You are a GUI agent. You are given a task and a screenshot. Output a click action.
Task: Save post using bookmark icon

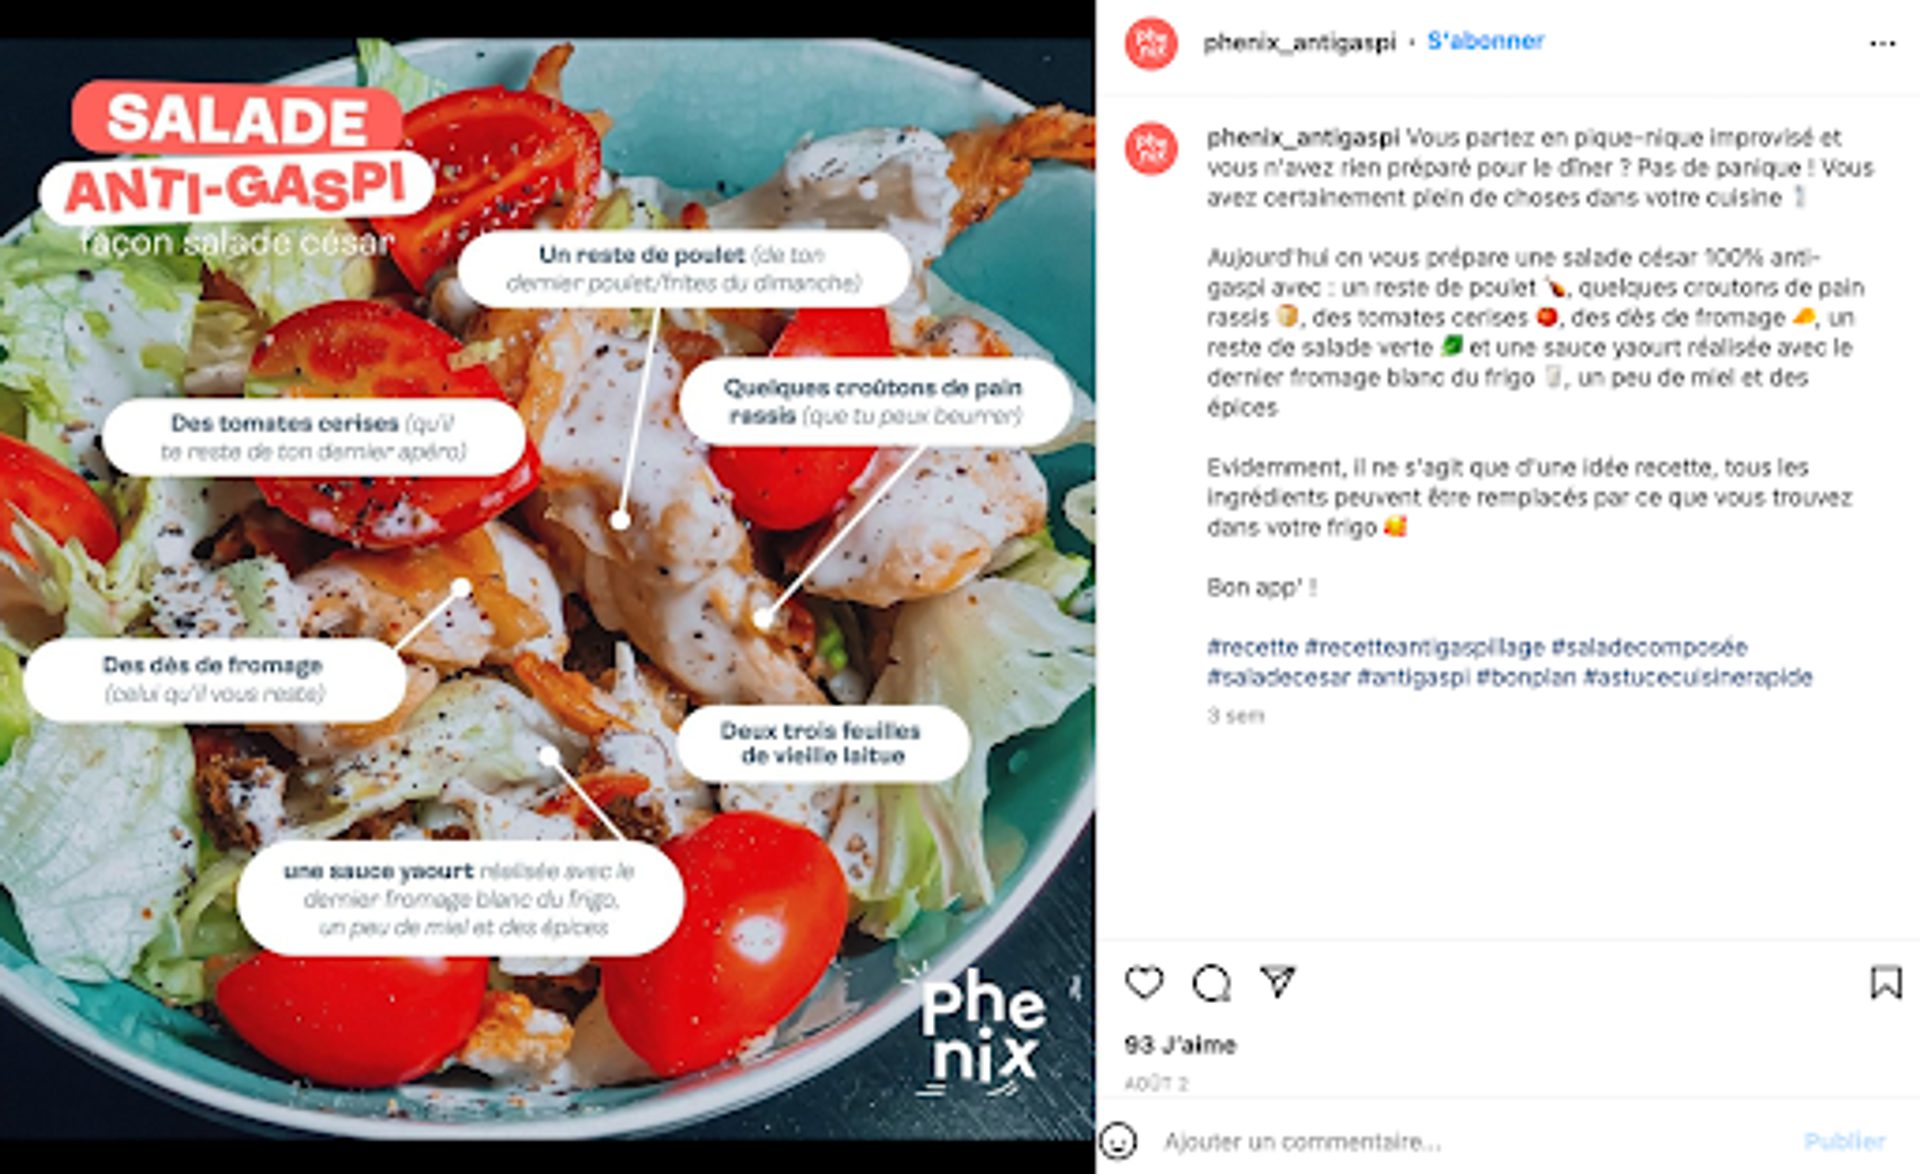tap(1886, 982)
